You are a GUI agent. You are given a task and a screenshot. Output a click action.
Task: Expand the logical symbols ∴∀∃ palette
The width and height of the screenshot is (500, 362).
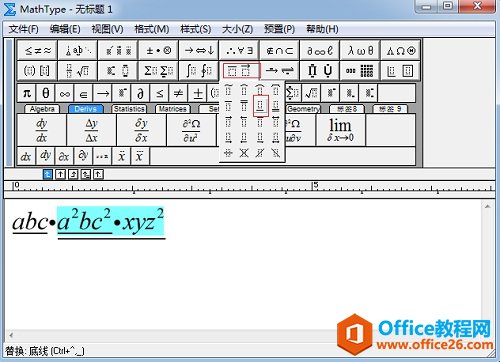click(239, 50)
